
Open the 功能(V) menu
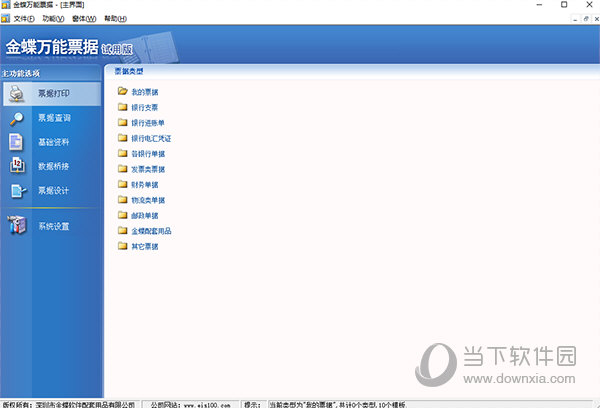[x=53, y=18]
